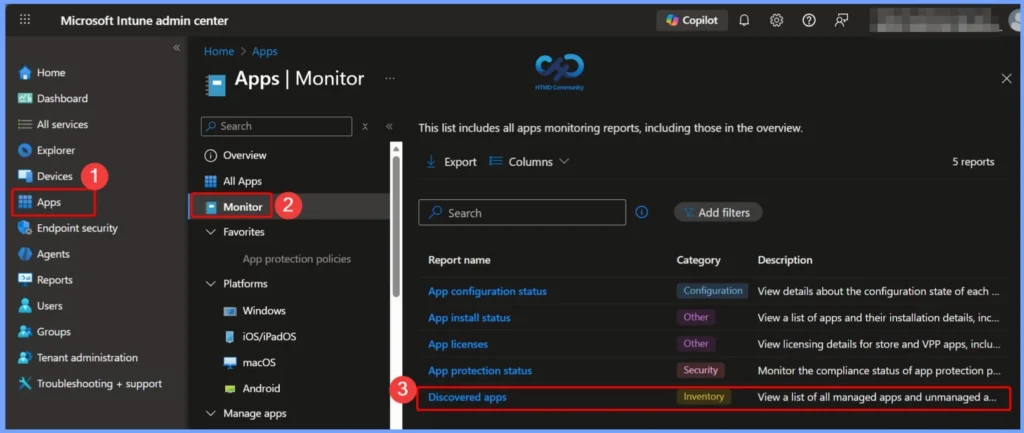Open App configuration status report
The image size is (1024, 433).
[x=487, y=291]
